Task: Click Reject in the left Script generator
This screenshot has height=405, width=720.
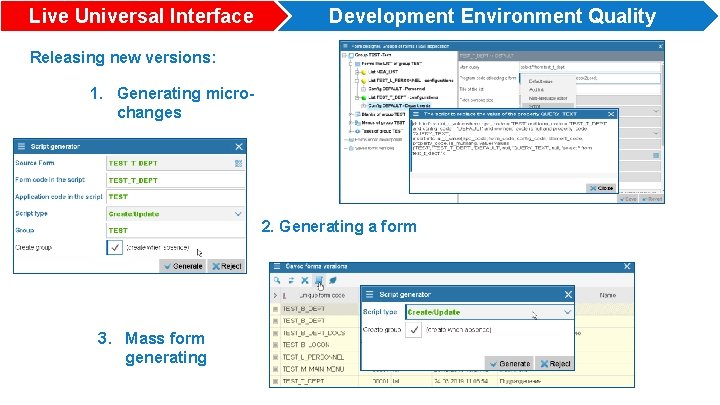Action: [x=227, y=266]
